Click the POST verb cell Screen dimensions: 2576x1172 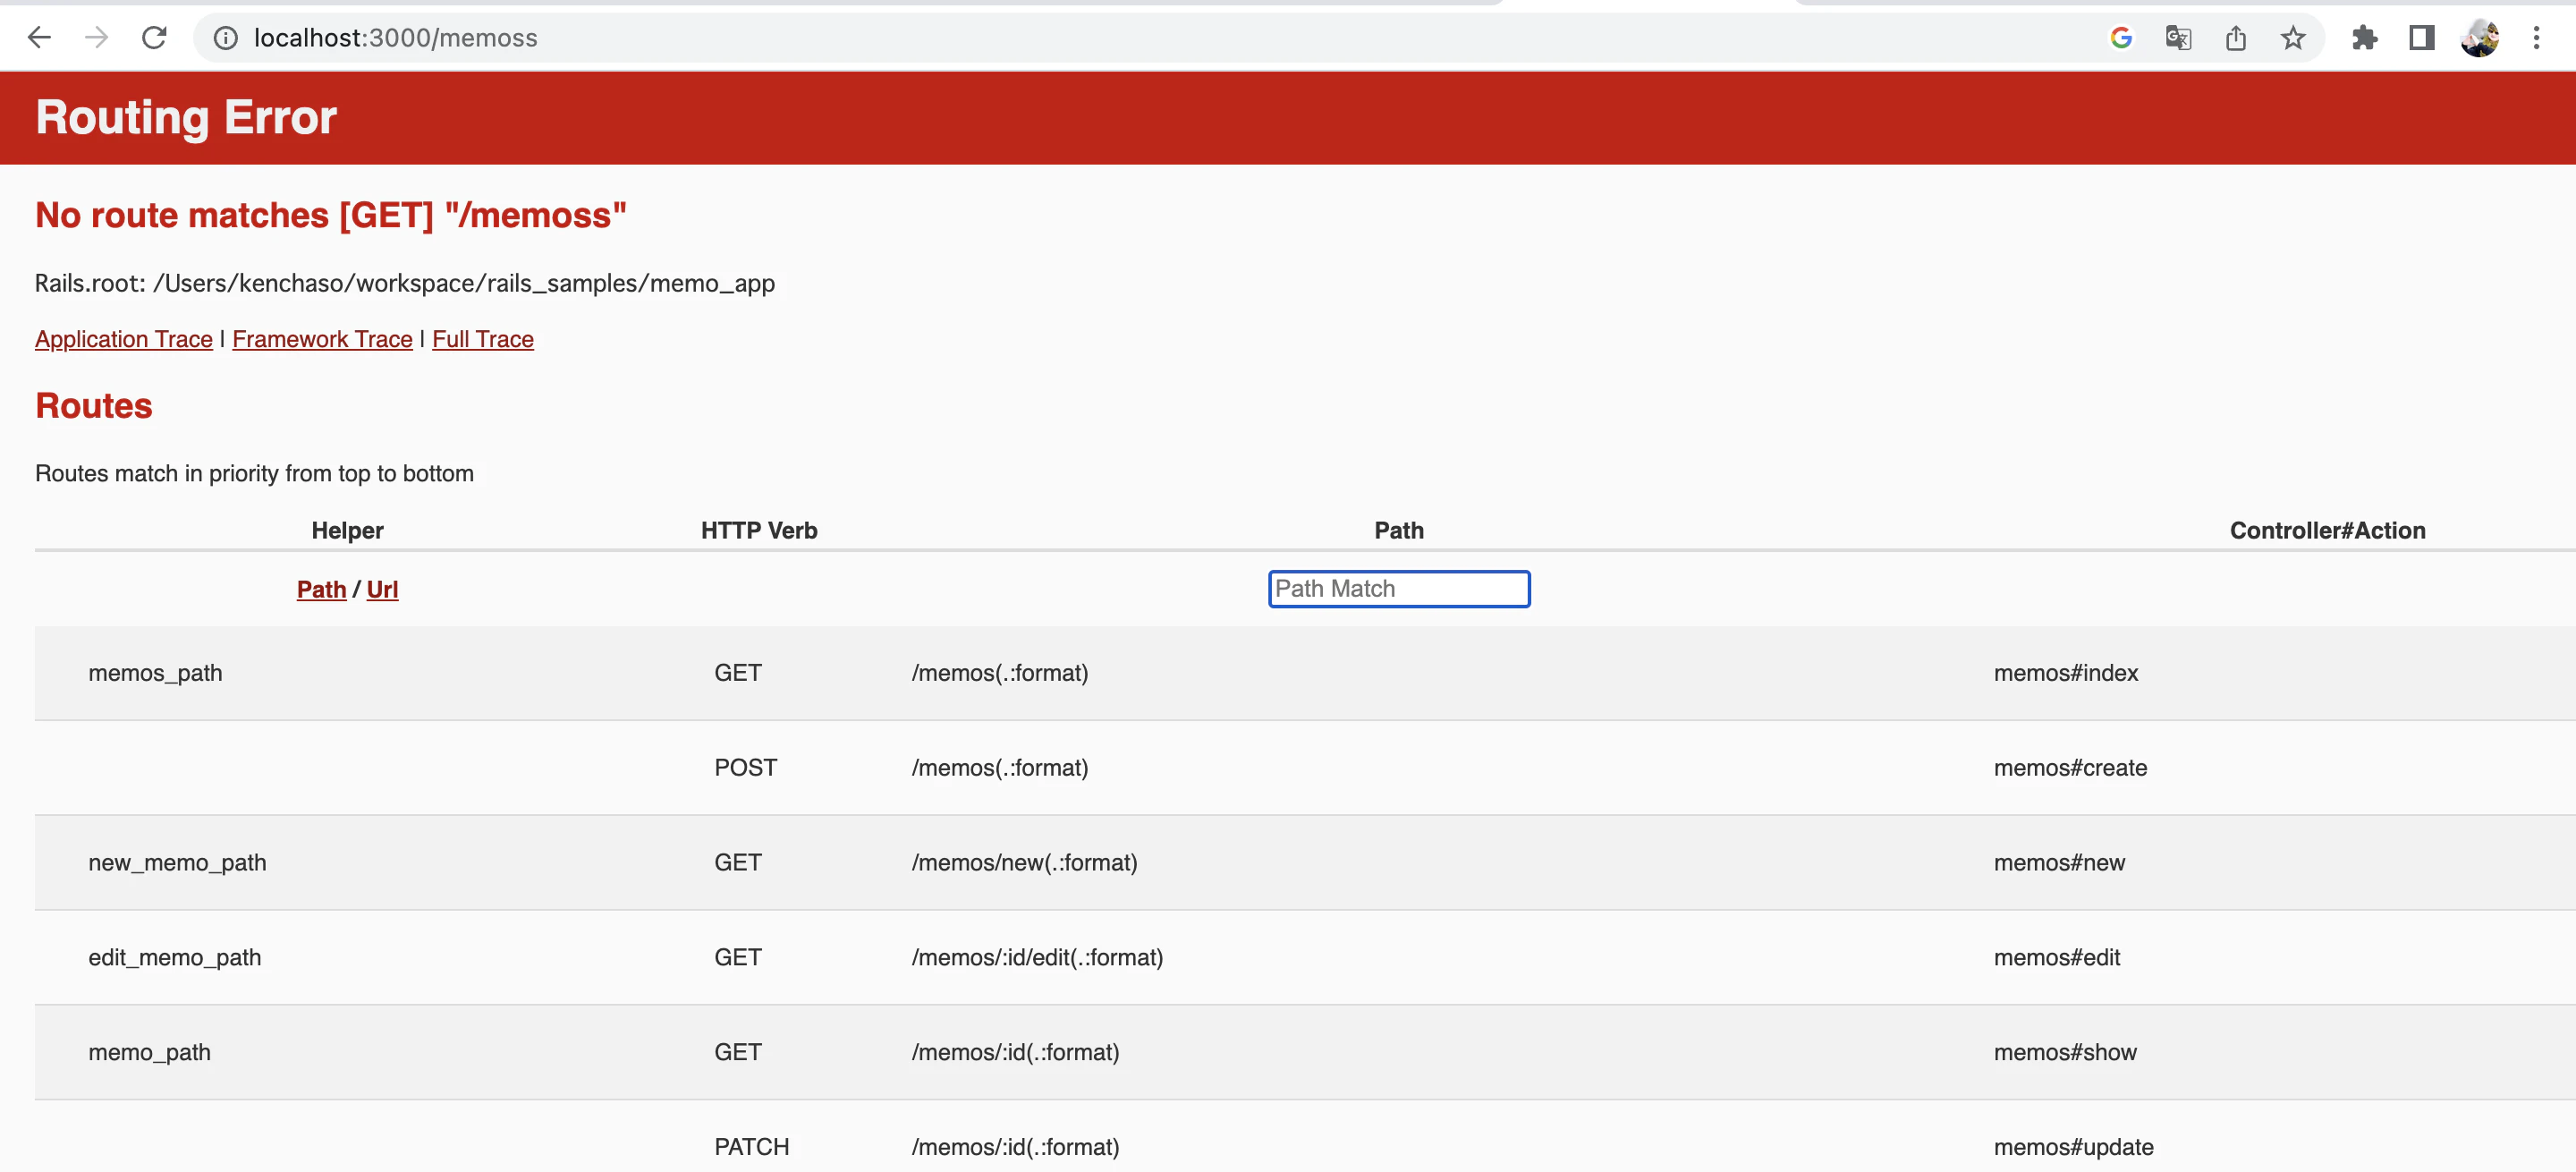[745, 768]
